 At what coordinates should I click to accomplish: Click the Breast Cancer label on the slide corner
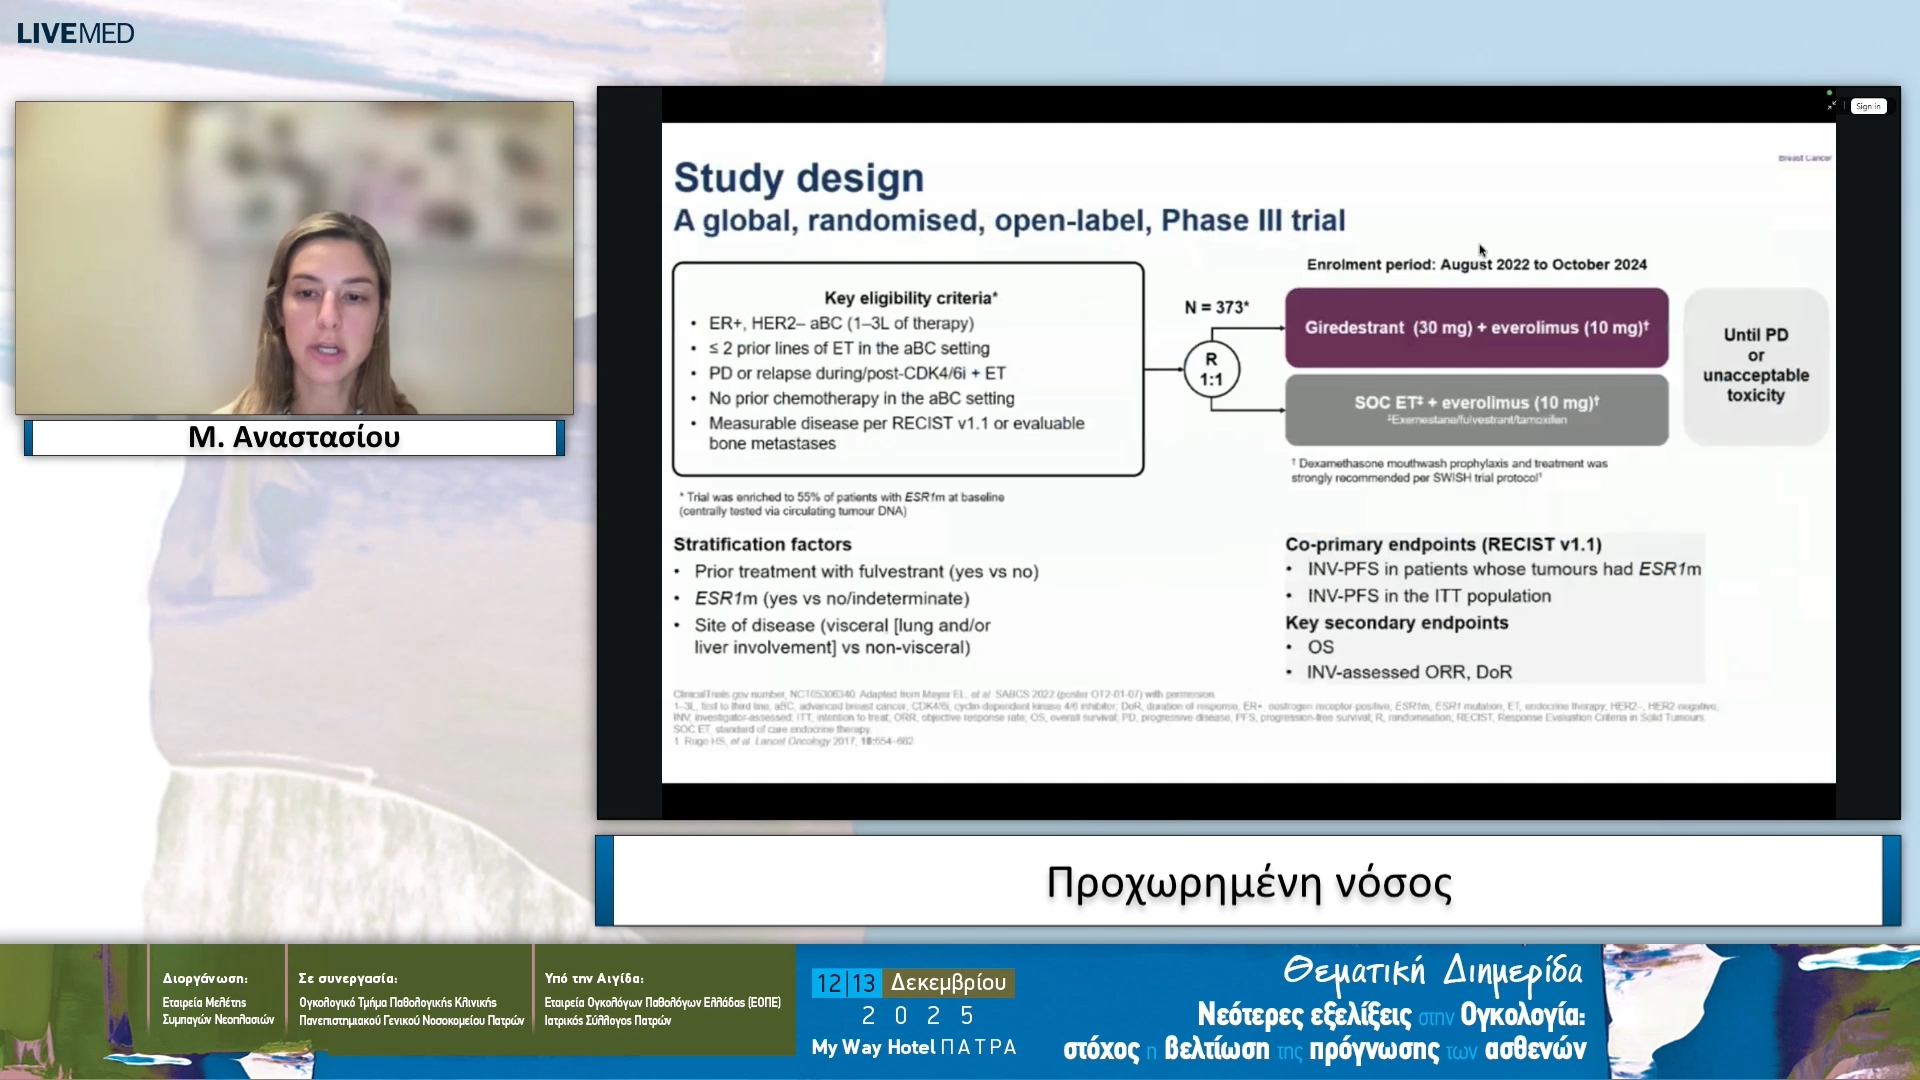1804,158
